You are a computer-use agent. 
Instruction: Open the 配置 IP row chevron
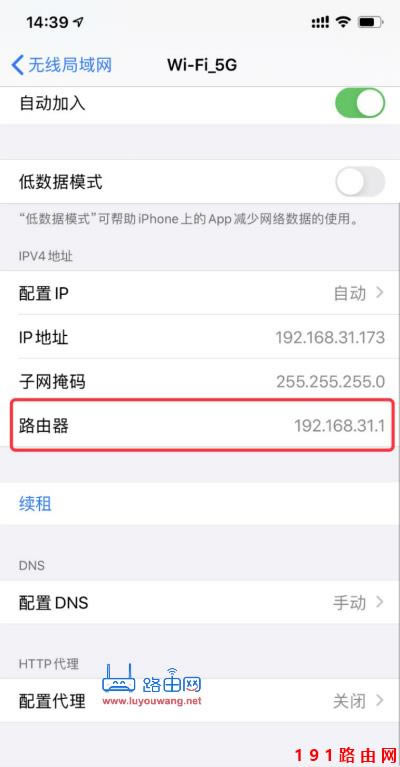click(379, 293)
